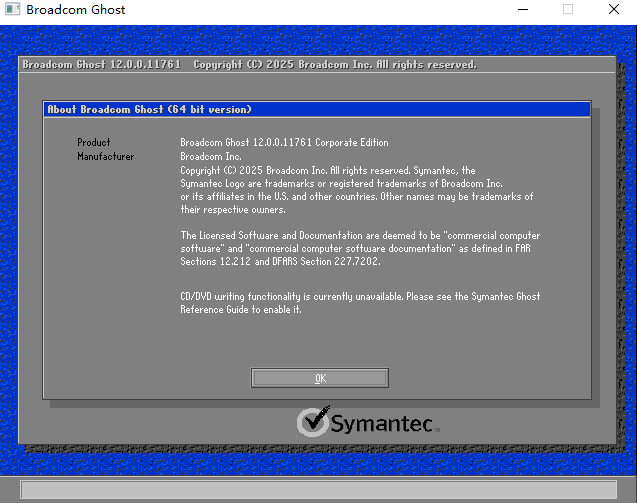Viewport: 637px width, 503px height.
Task: Click 'Reference Guide to enable it.' line
Action: coord(241,310)
